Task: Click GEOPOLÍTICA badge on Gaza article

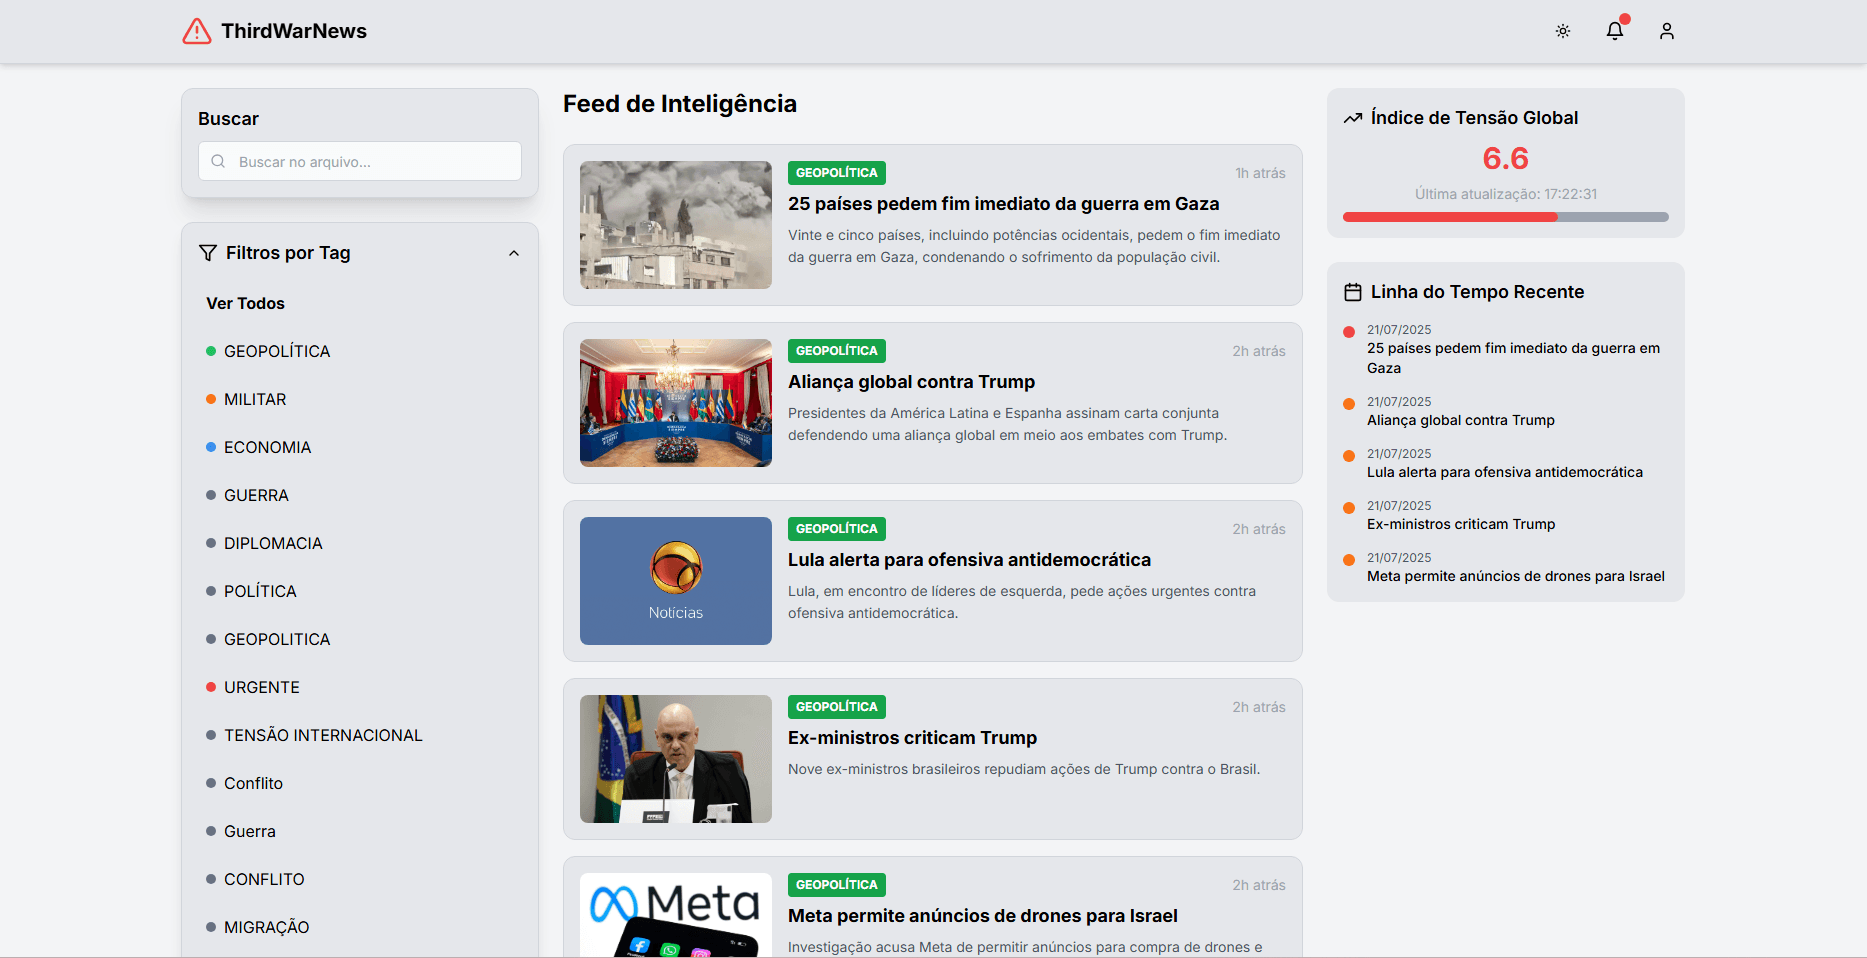Action: [x=837, y=173]
